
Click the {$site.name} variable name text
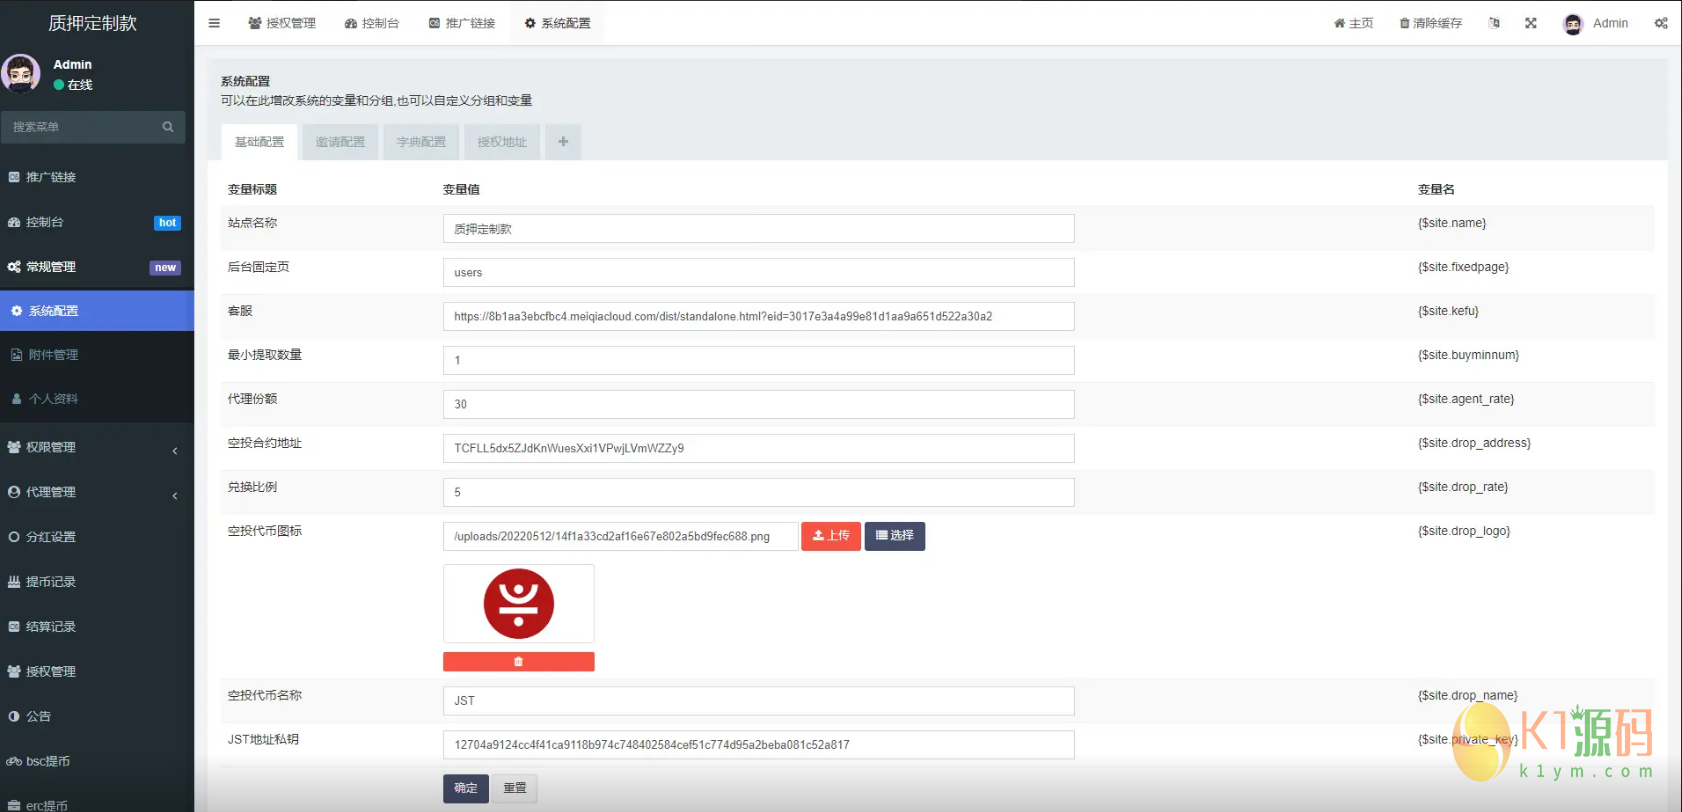pos(1452,223)
